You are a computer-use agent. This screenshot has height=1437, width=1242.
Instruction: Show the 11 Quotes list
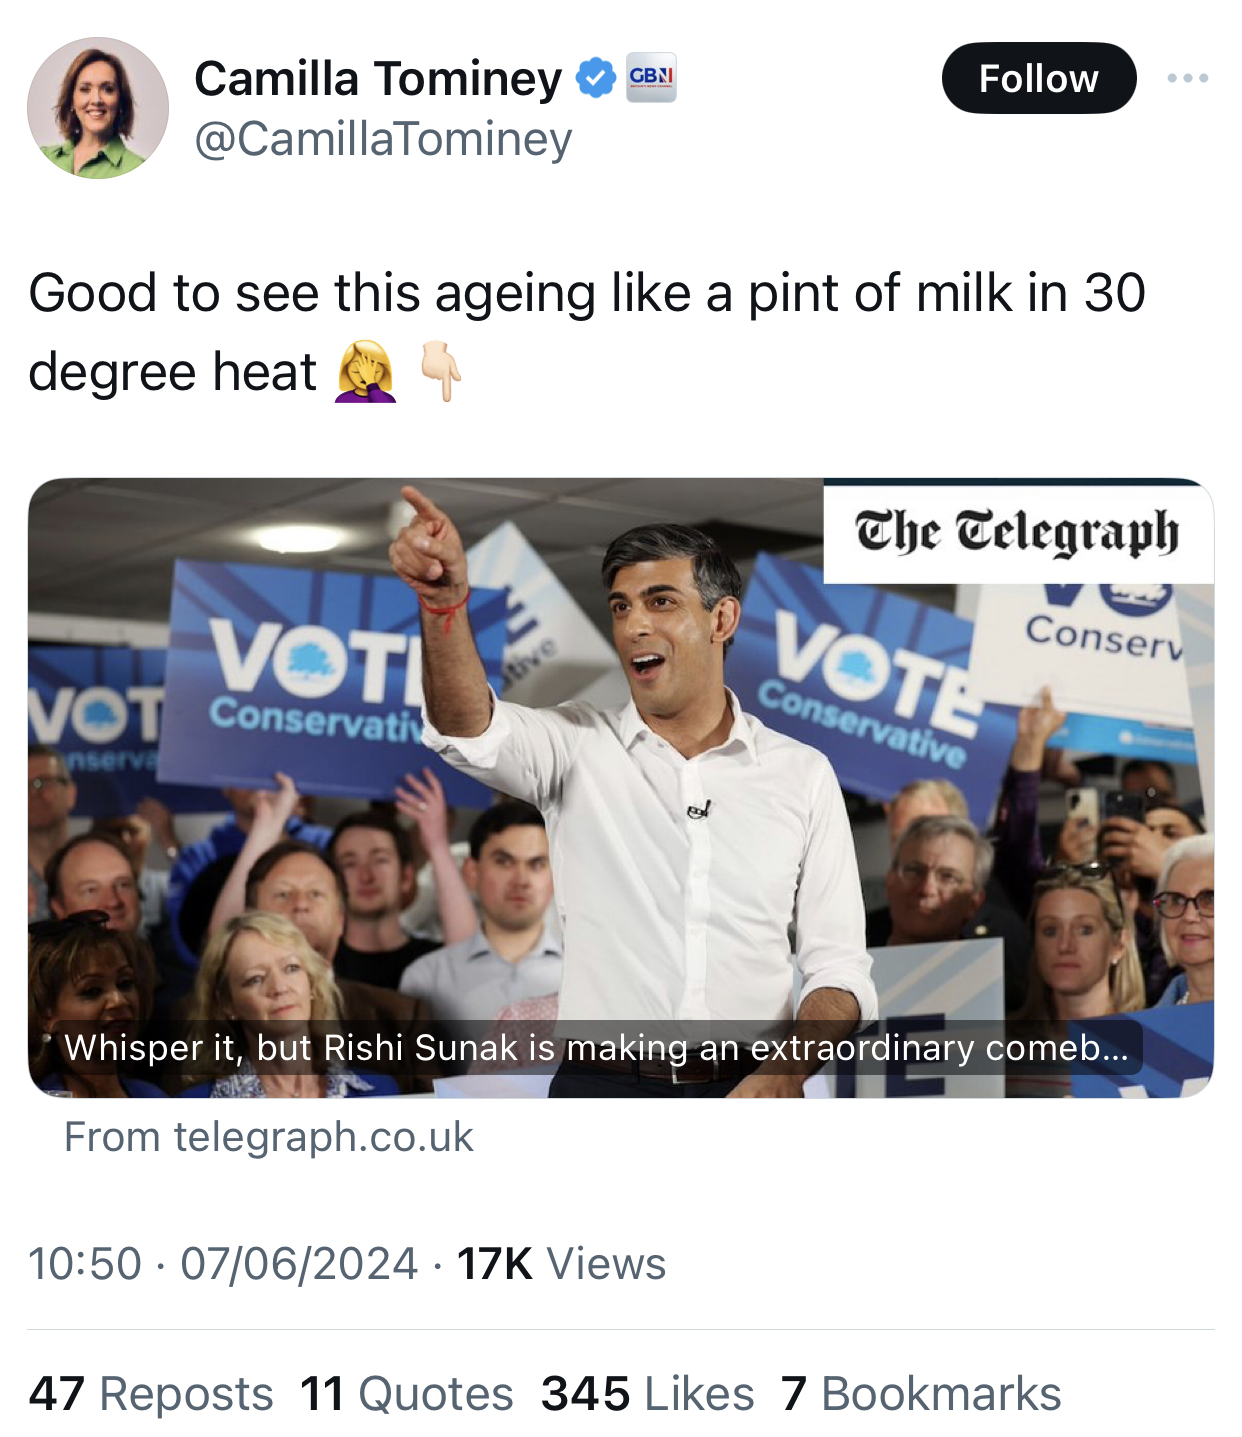point(406,1393)
